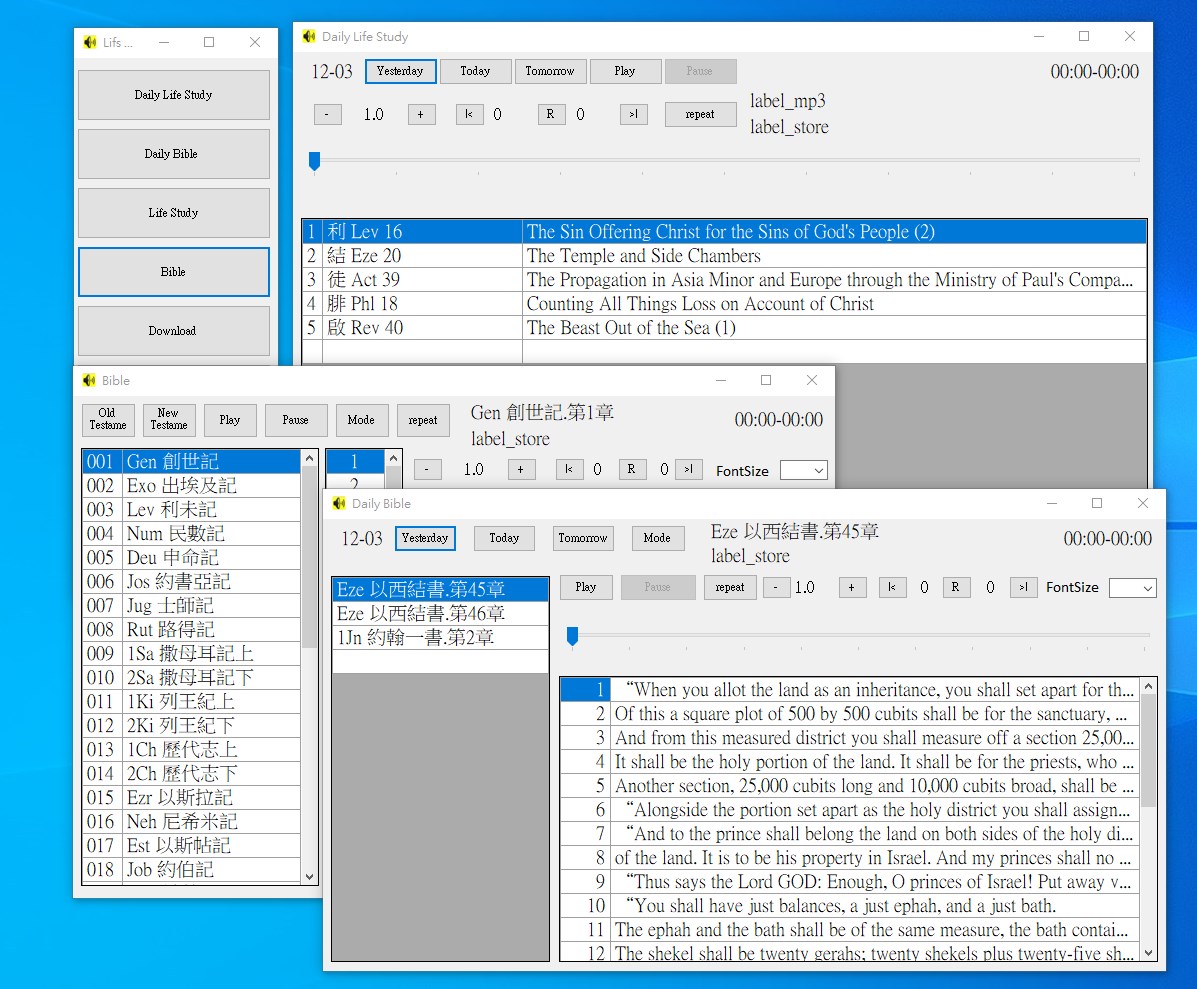Click the Life Study launcher button

173,213
